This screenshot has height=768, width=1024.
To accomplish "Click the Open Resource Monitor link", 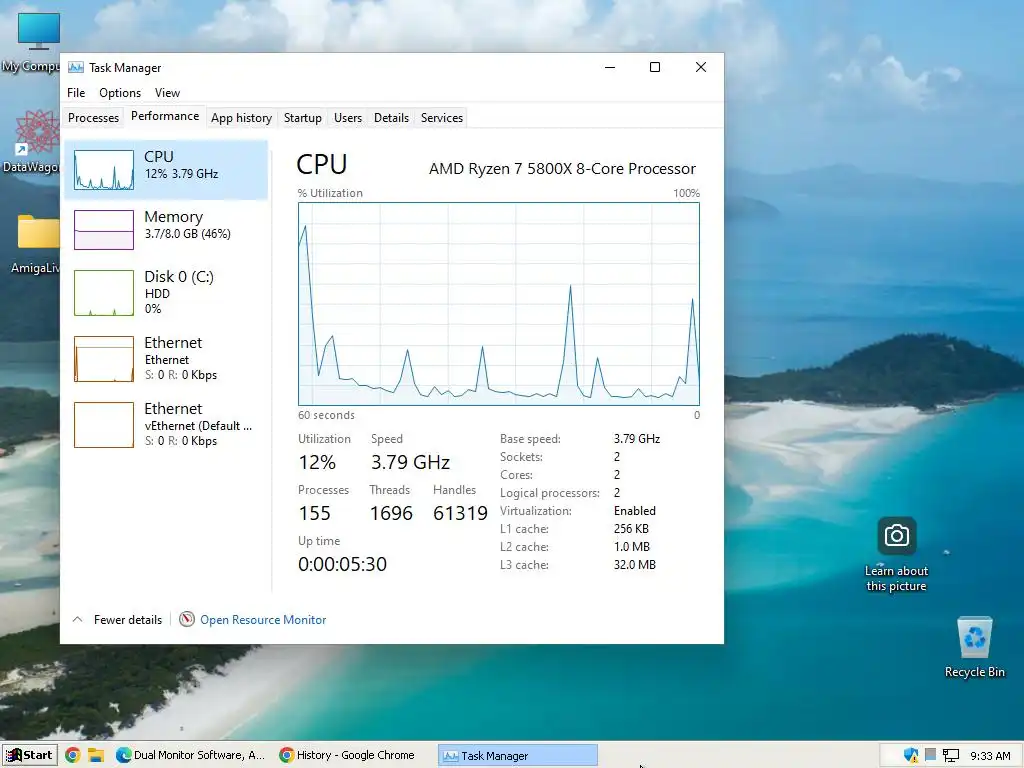I will [x=263, y=620].
